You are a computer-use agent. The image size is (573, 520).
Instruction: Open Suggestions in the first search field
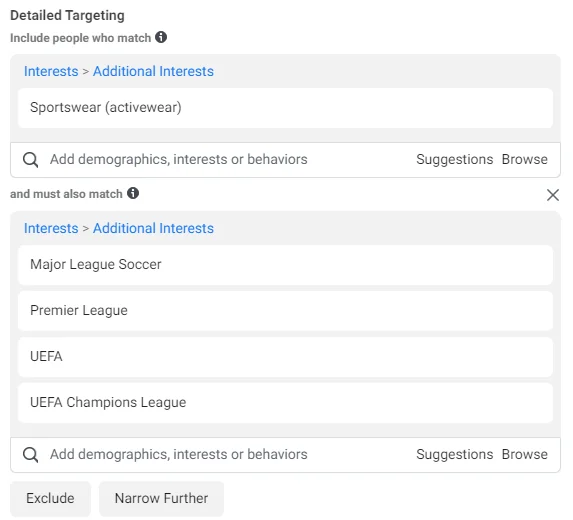click(455, 160)
